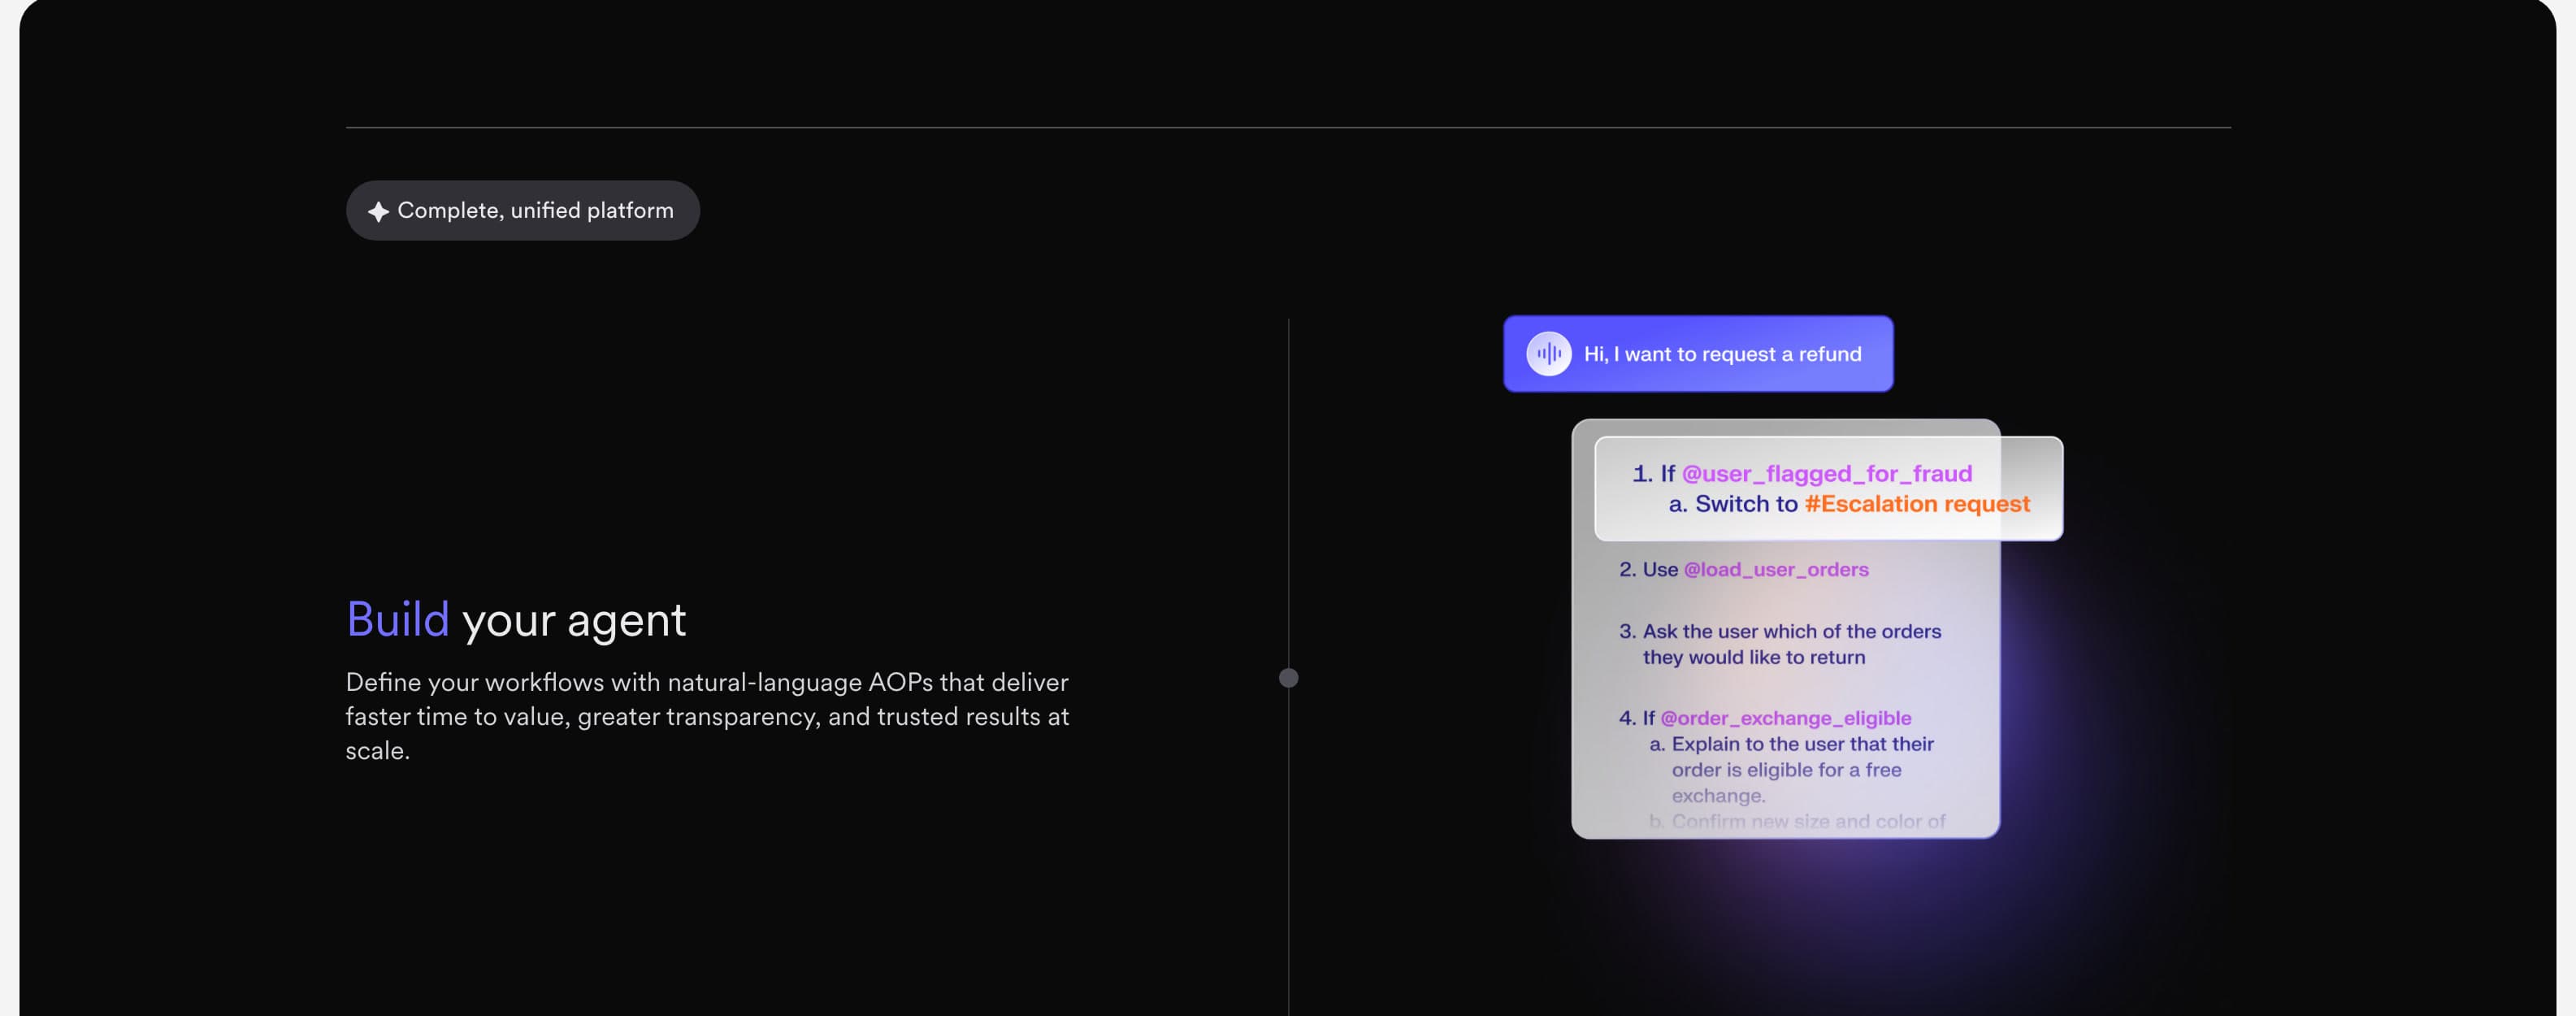
Task: Click the '@load_user_orders' tag
Action: click(x=1775, y=569)
